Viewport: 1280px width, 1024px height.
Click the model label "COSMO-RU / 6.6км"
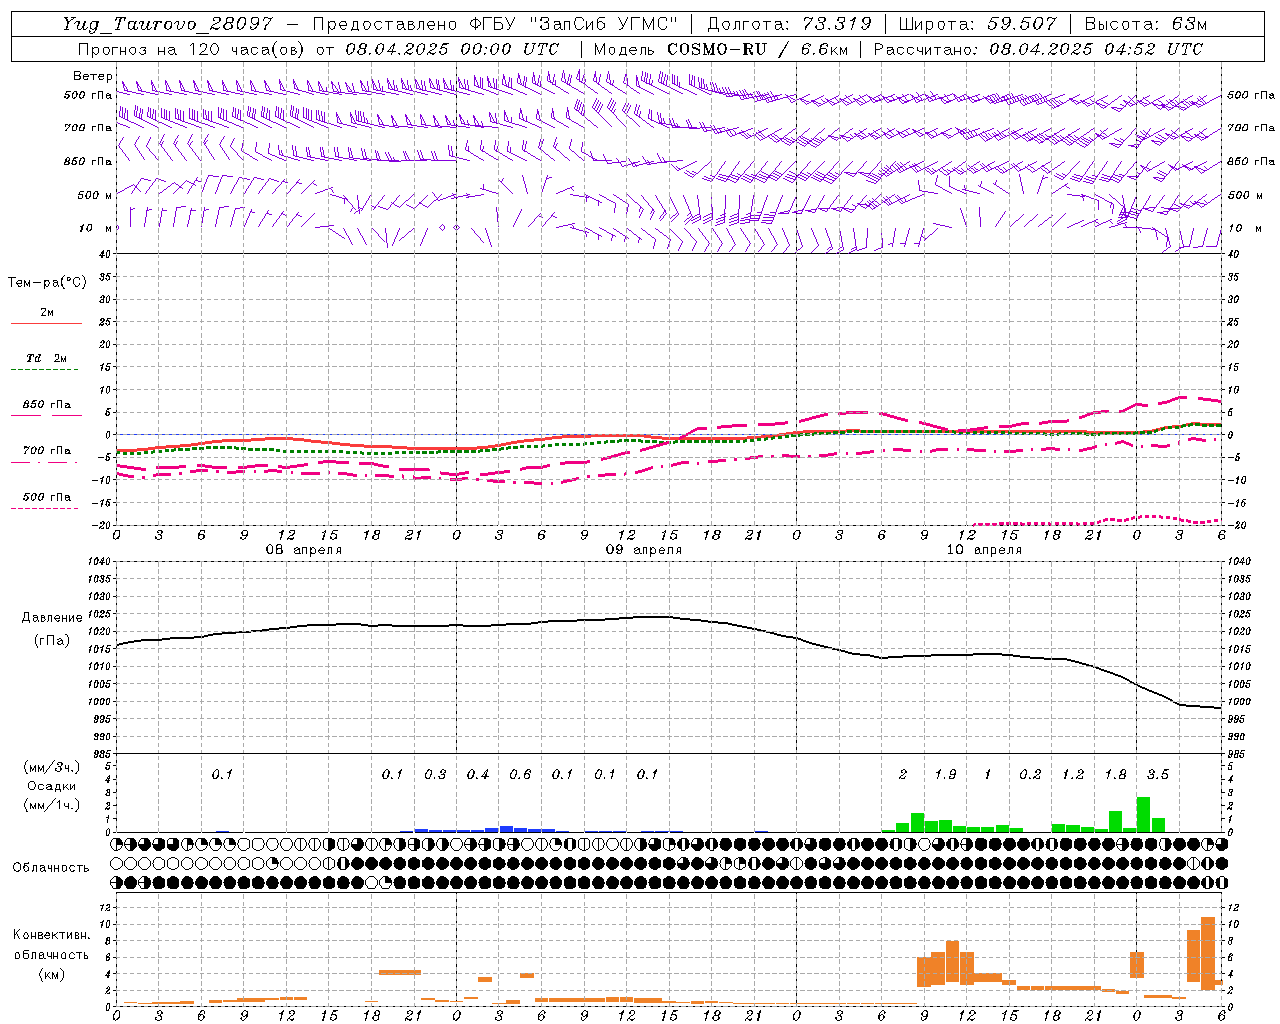point(757,49)
